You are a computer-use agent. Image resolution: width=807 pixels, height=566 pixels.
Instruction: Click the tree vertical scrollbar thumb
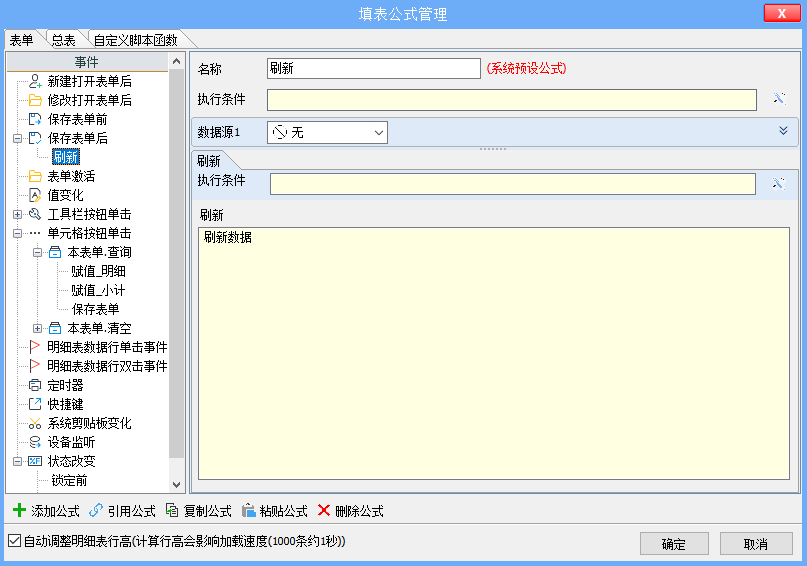177,263
